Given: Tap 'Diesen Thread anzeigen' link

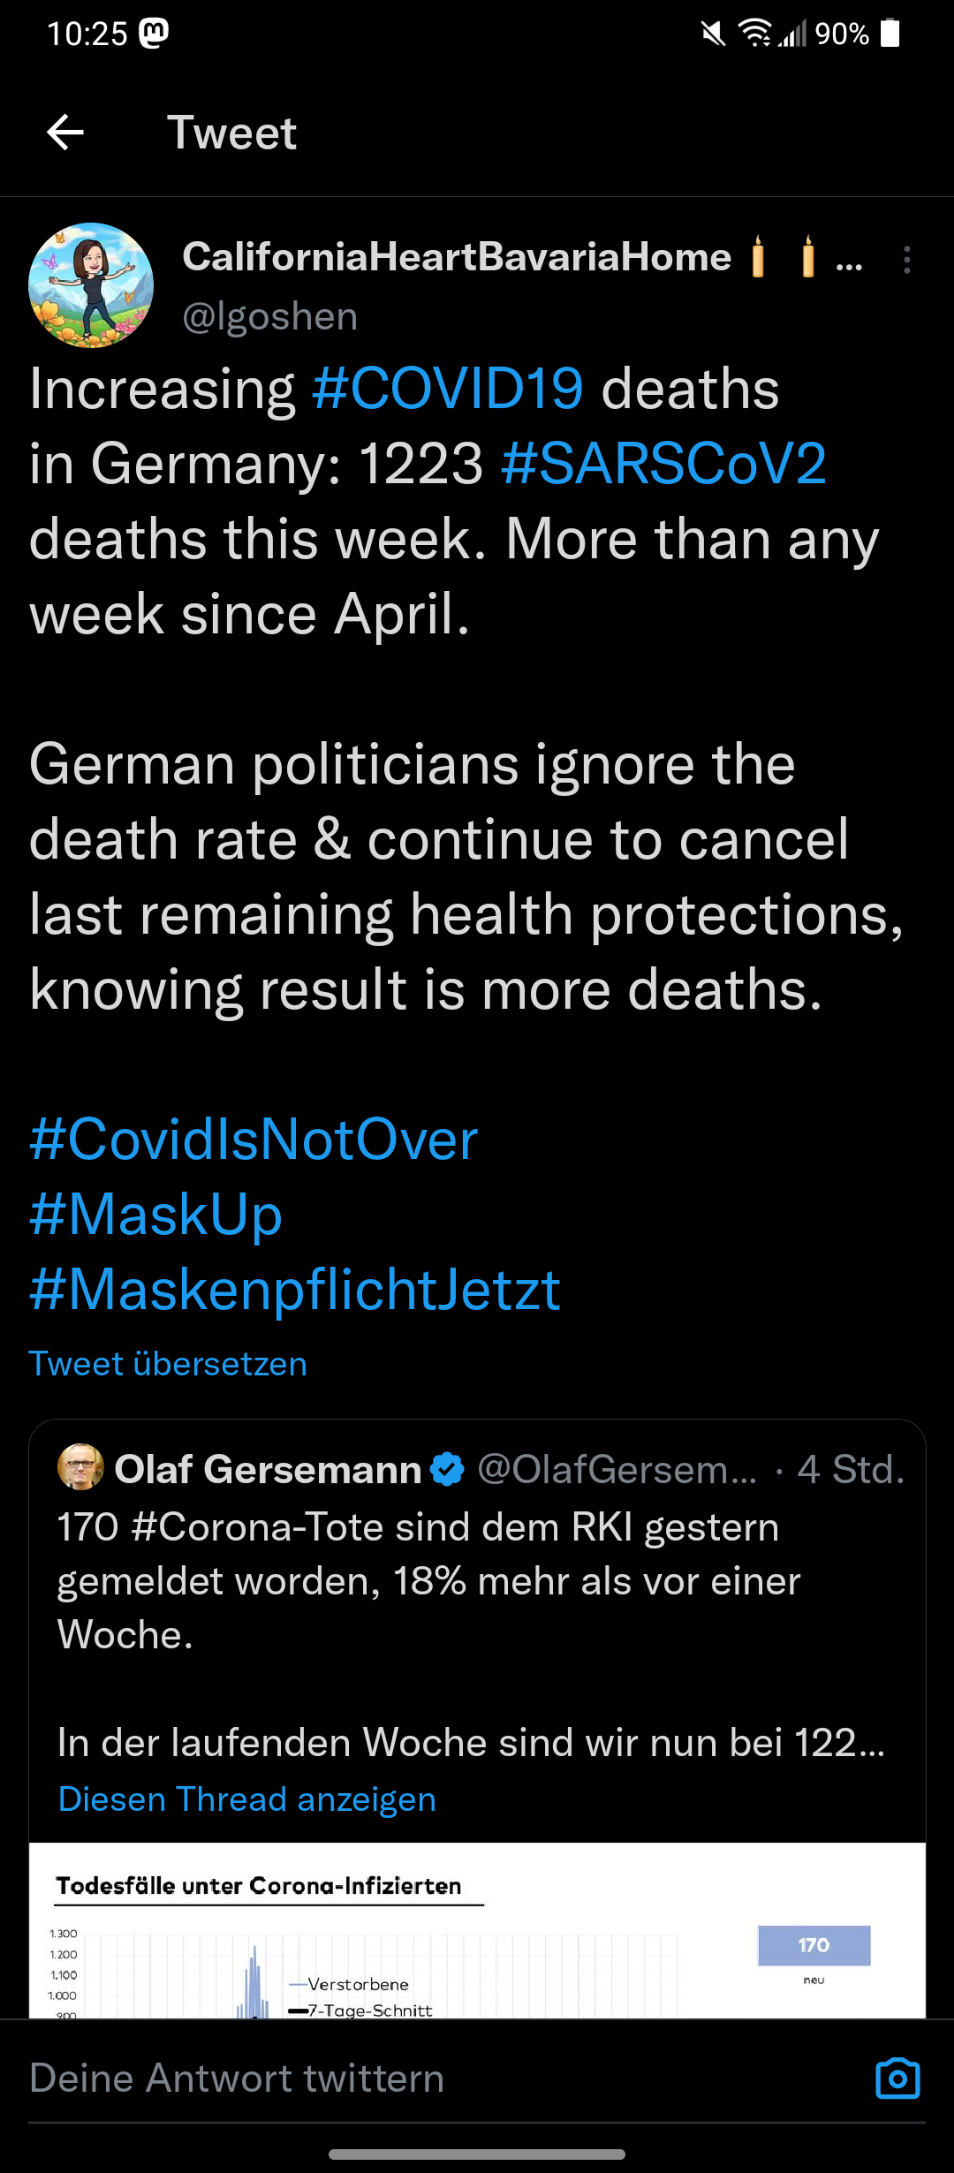Looking at the screenshot, I should click(x=247, y=1799).
